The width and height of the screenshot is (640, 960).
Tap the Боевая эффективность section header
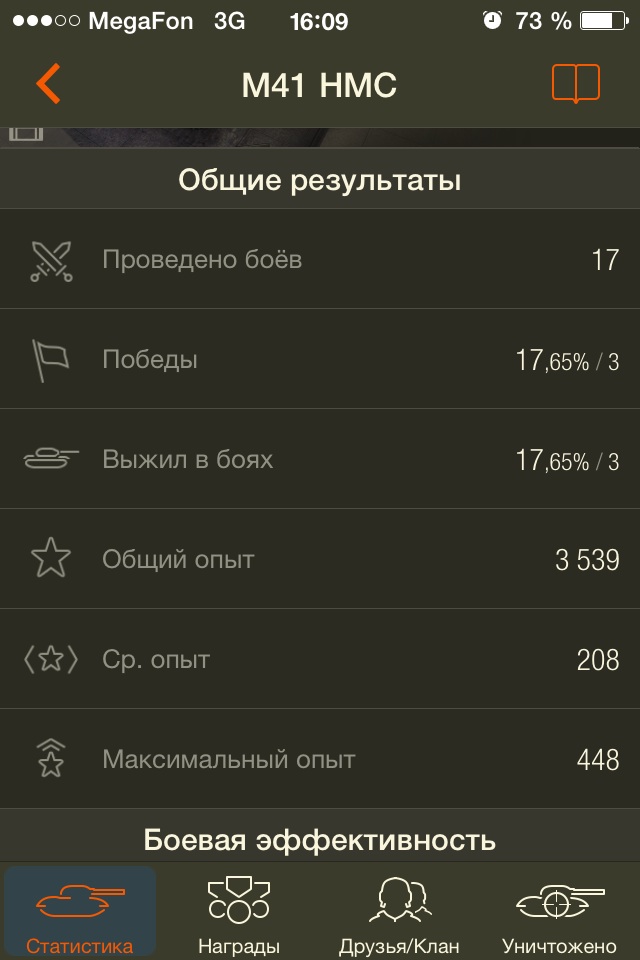click(320, 839)
